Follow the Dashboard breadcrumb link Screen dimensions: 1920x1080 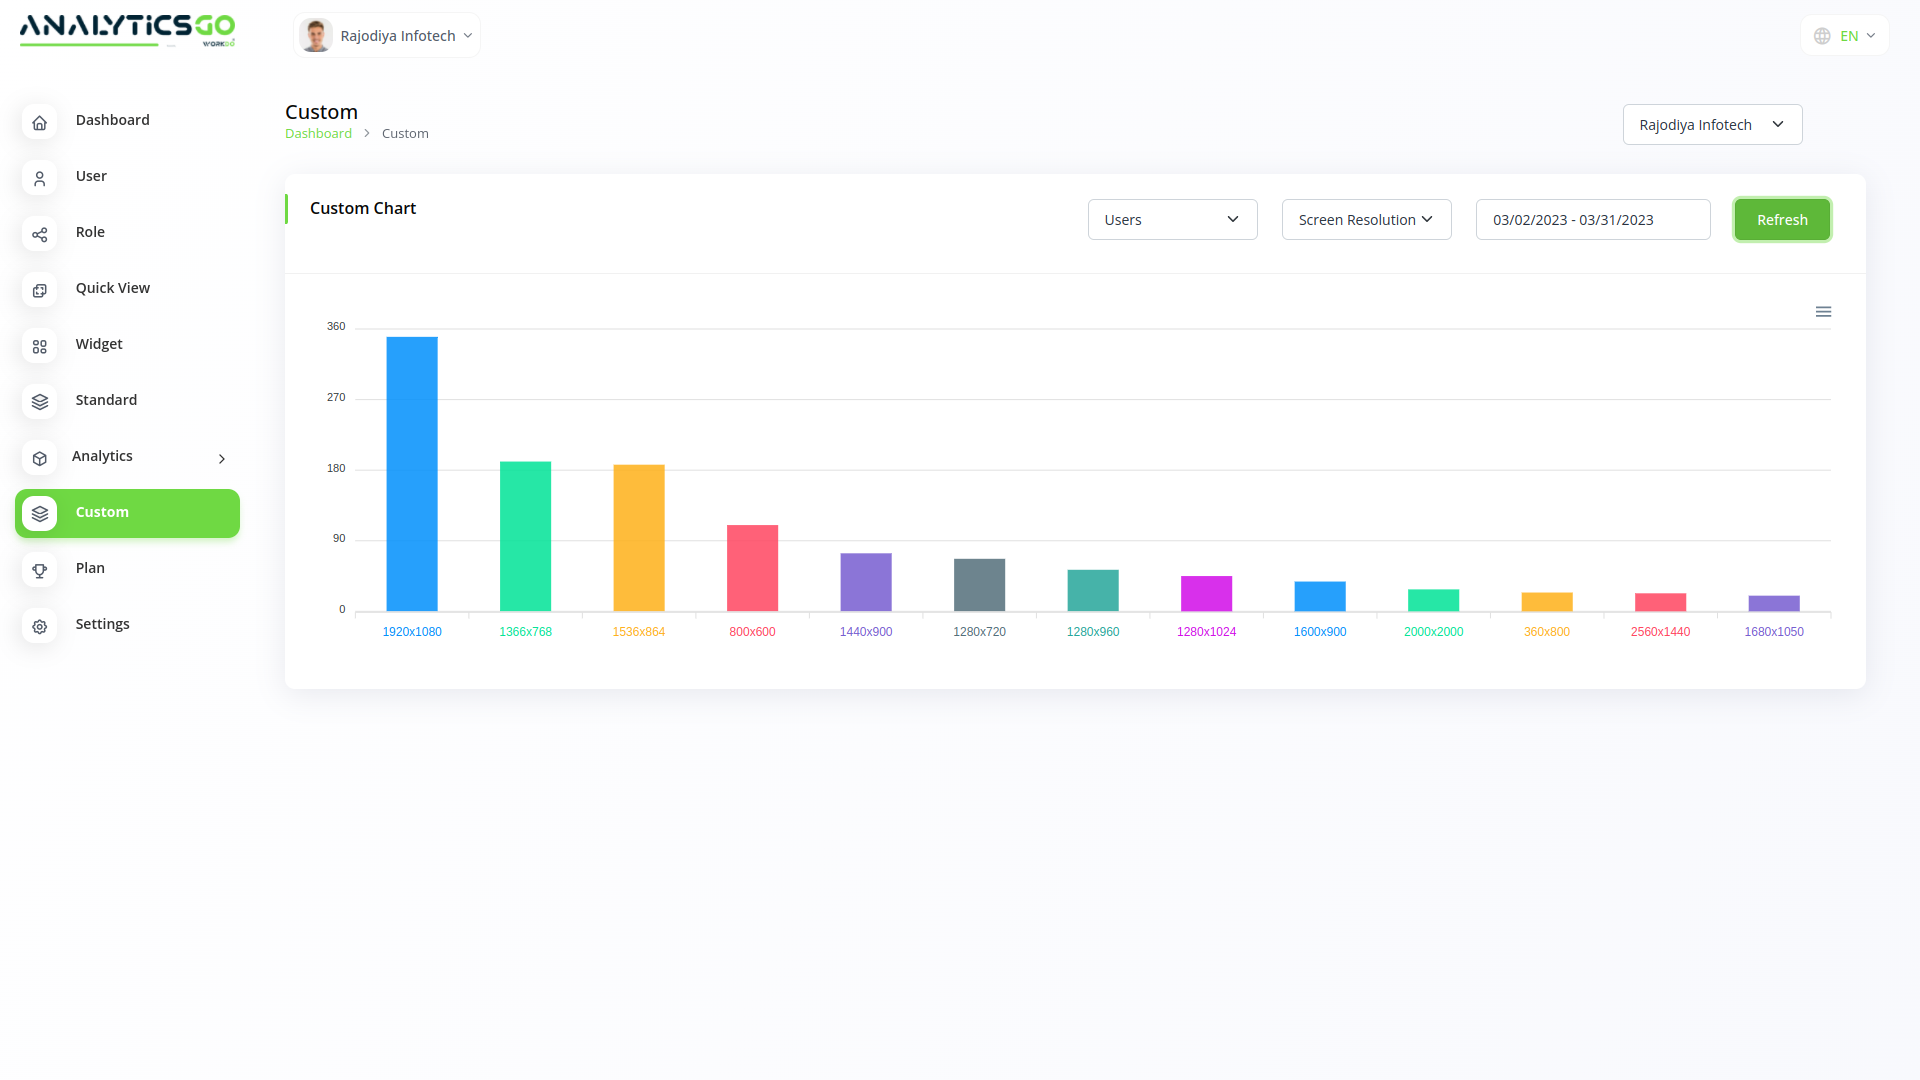click(x=318, y=134)
